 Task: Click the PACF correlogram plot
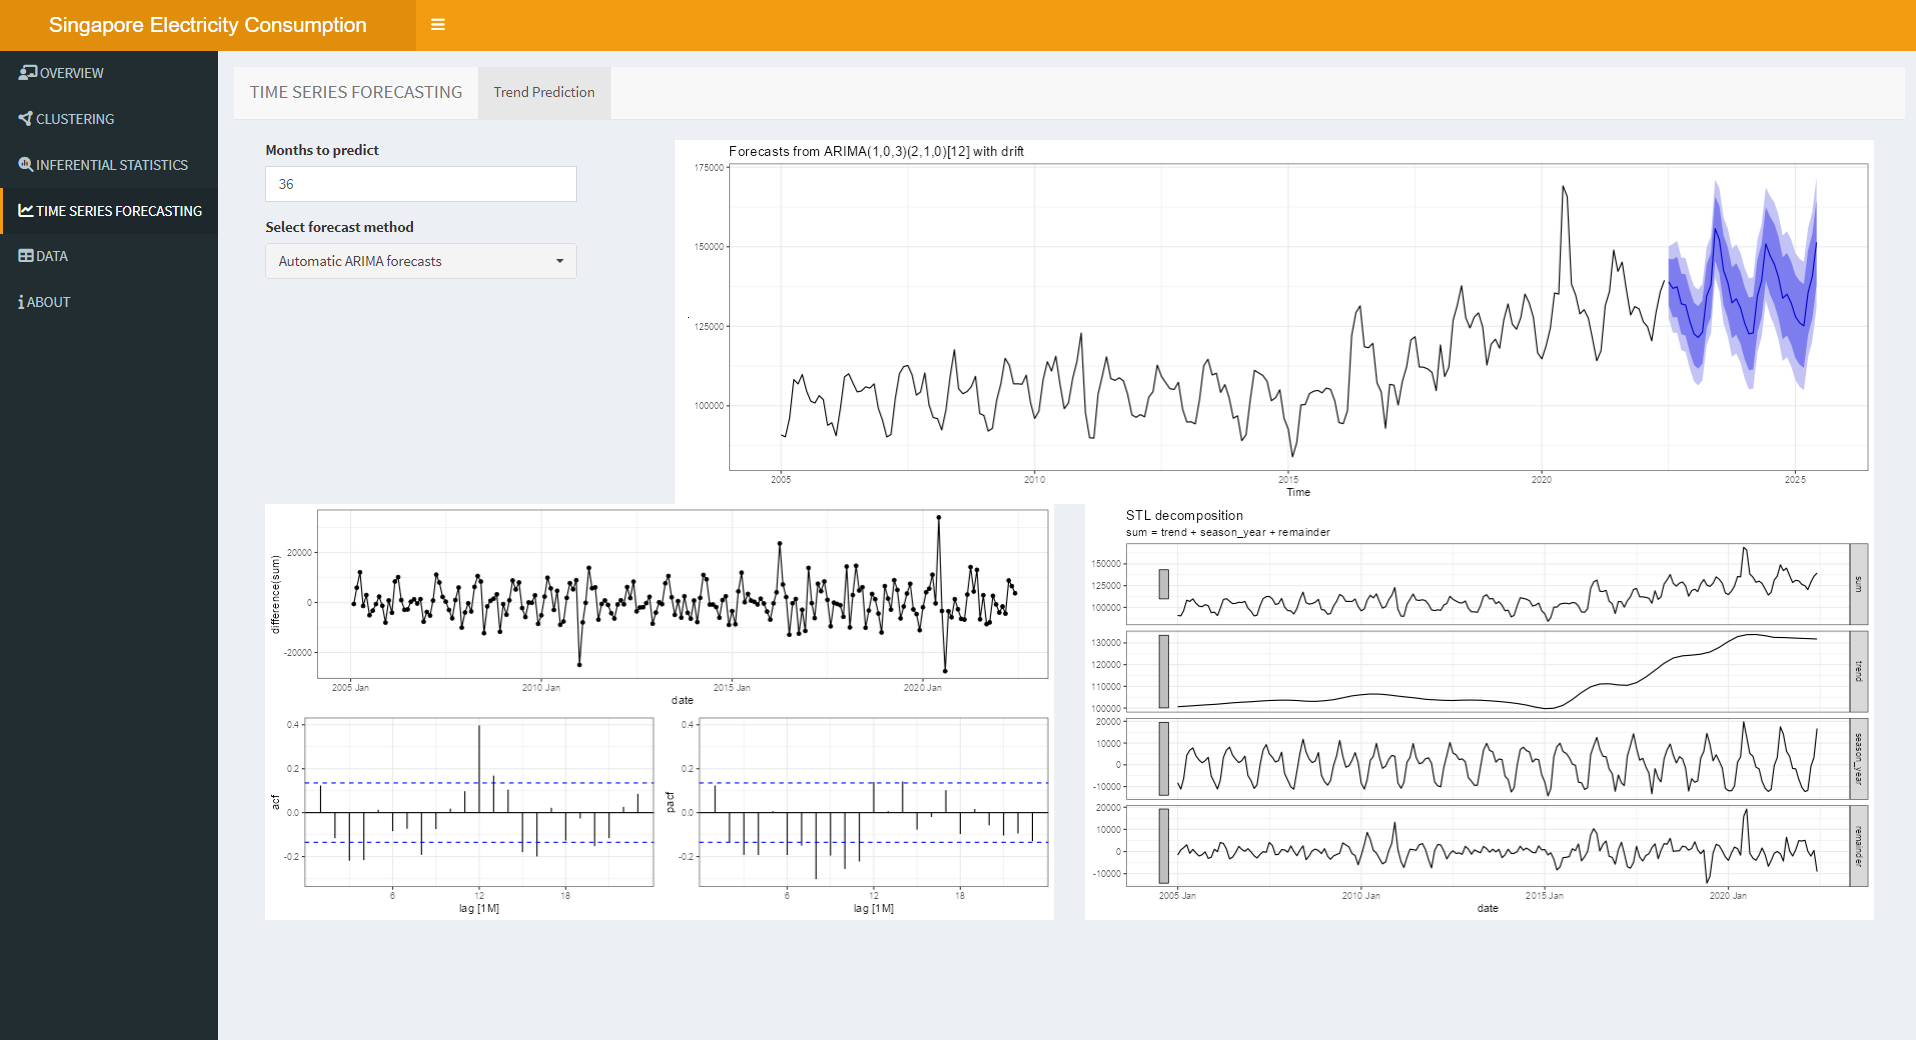[x=873, y=802]
